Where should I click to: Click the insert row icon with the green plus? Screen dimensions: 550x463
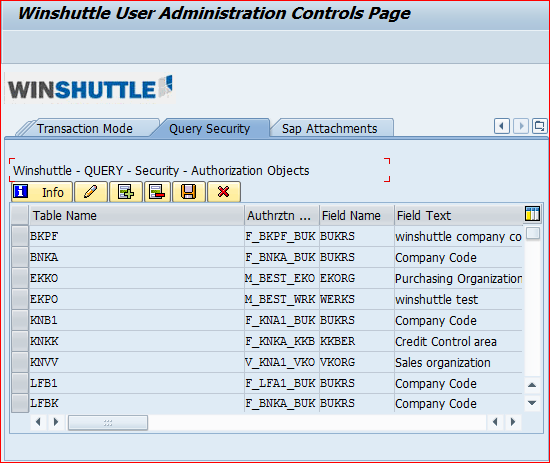pyautogui.click(x=126, y=192)
